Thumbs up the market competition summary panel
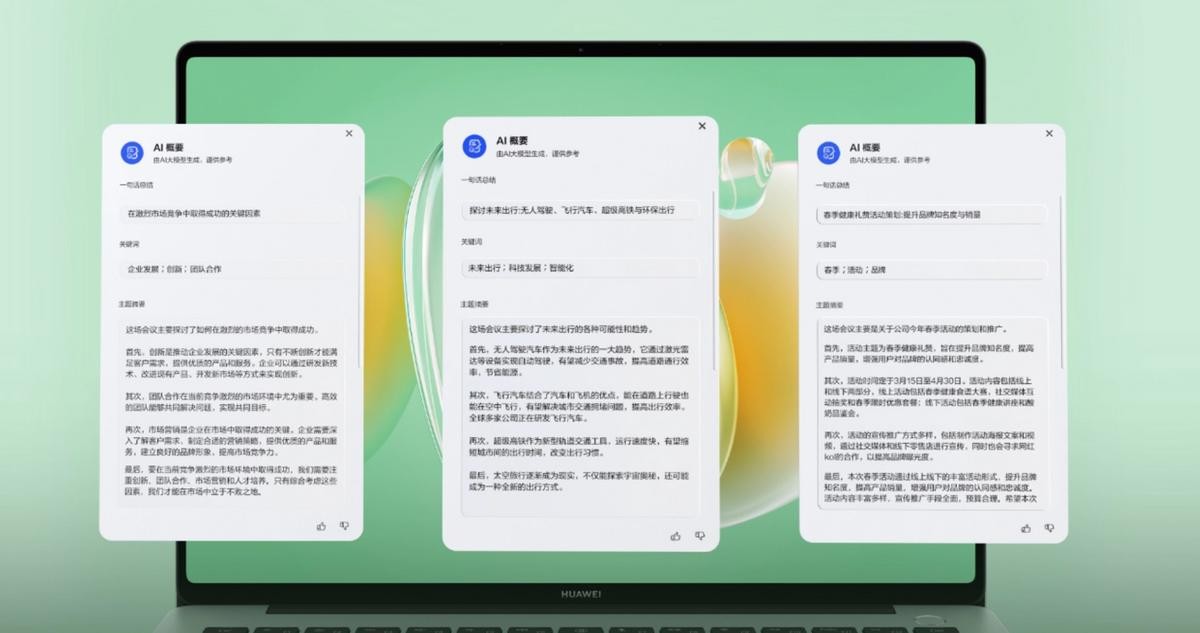Image resolution: width=1200 pixels, height=633 pixels. click(321, 526)
